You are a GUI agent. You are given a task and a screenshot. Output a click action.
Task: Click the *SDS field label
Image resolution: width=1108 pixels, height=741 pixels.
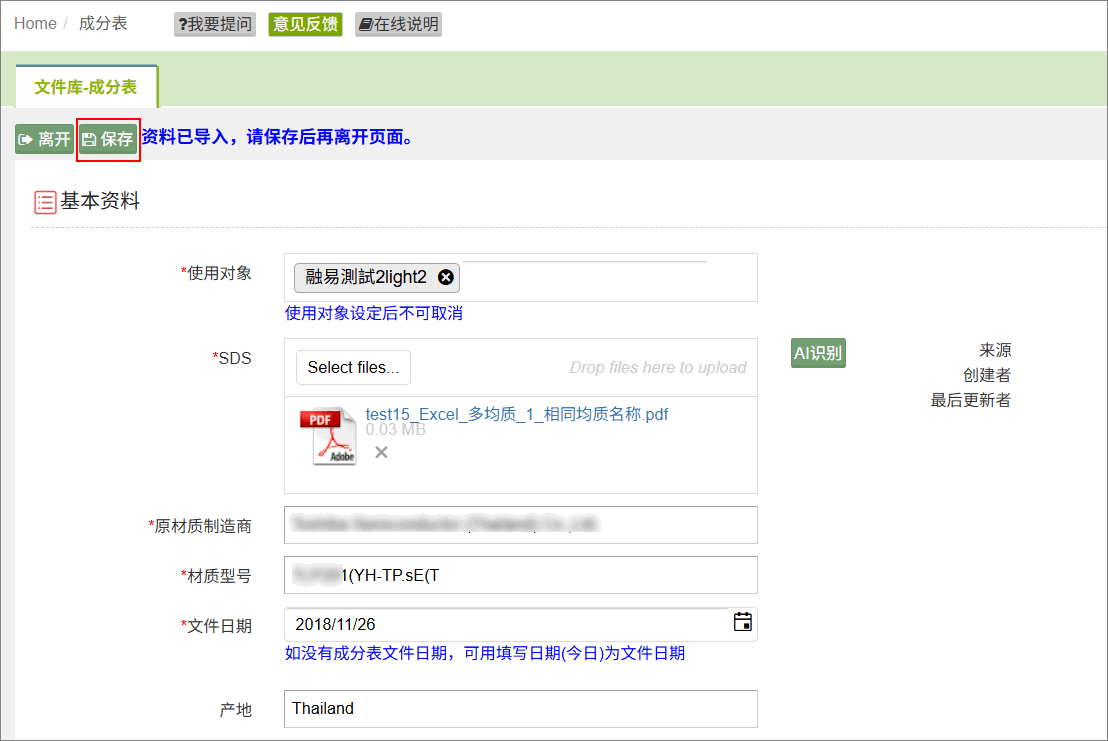[232, 358]
